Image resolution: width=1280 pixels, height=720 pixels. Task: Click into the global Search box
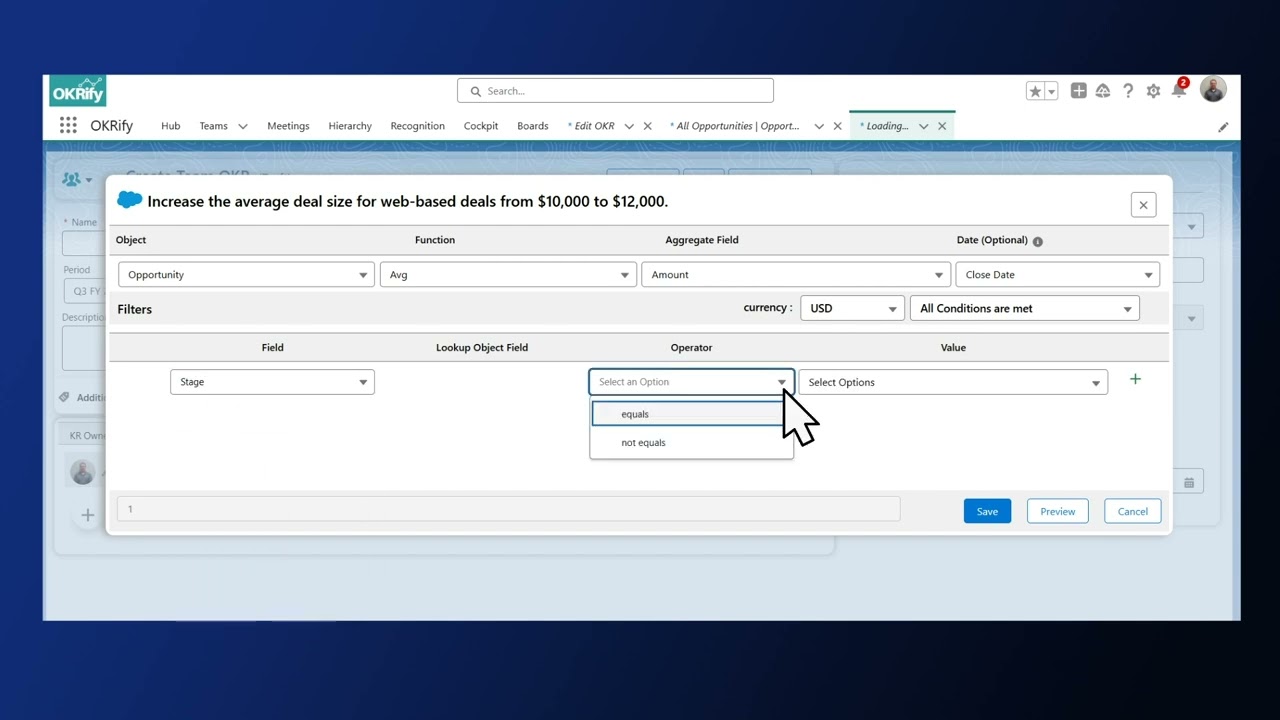pyautogui.click(x=615, y=91)
